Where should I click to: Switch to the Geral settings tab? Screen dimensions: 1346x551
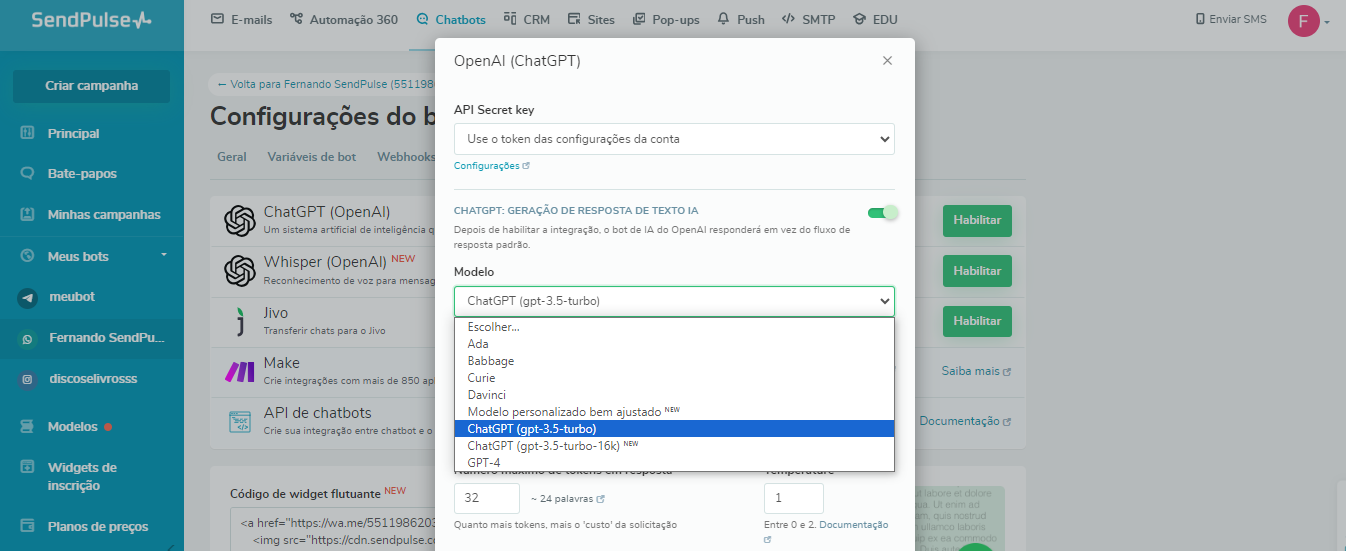232,157
